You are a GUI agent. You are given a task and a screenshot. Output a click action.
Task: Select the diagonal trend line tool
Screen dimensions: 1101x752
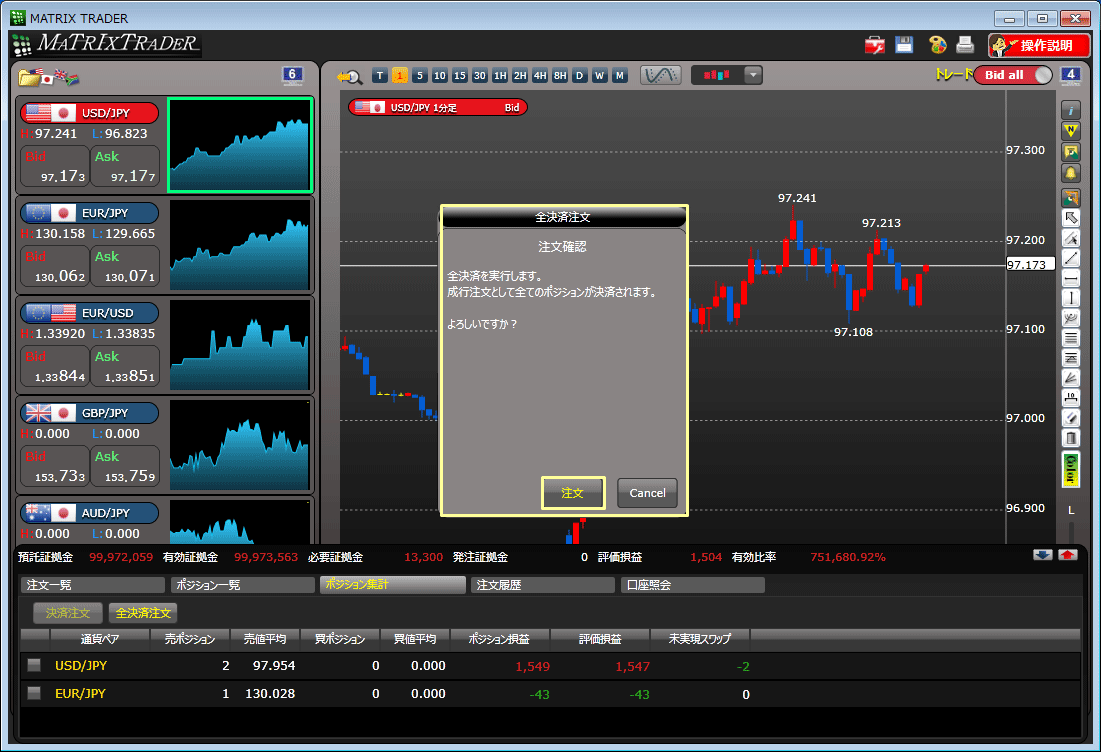click(1071, 258)
